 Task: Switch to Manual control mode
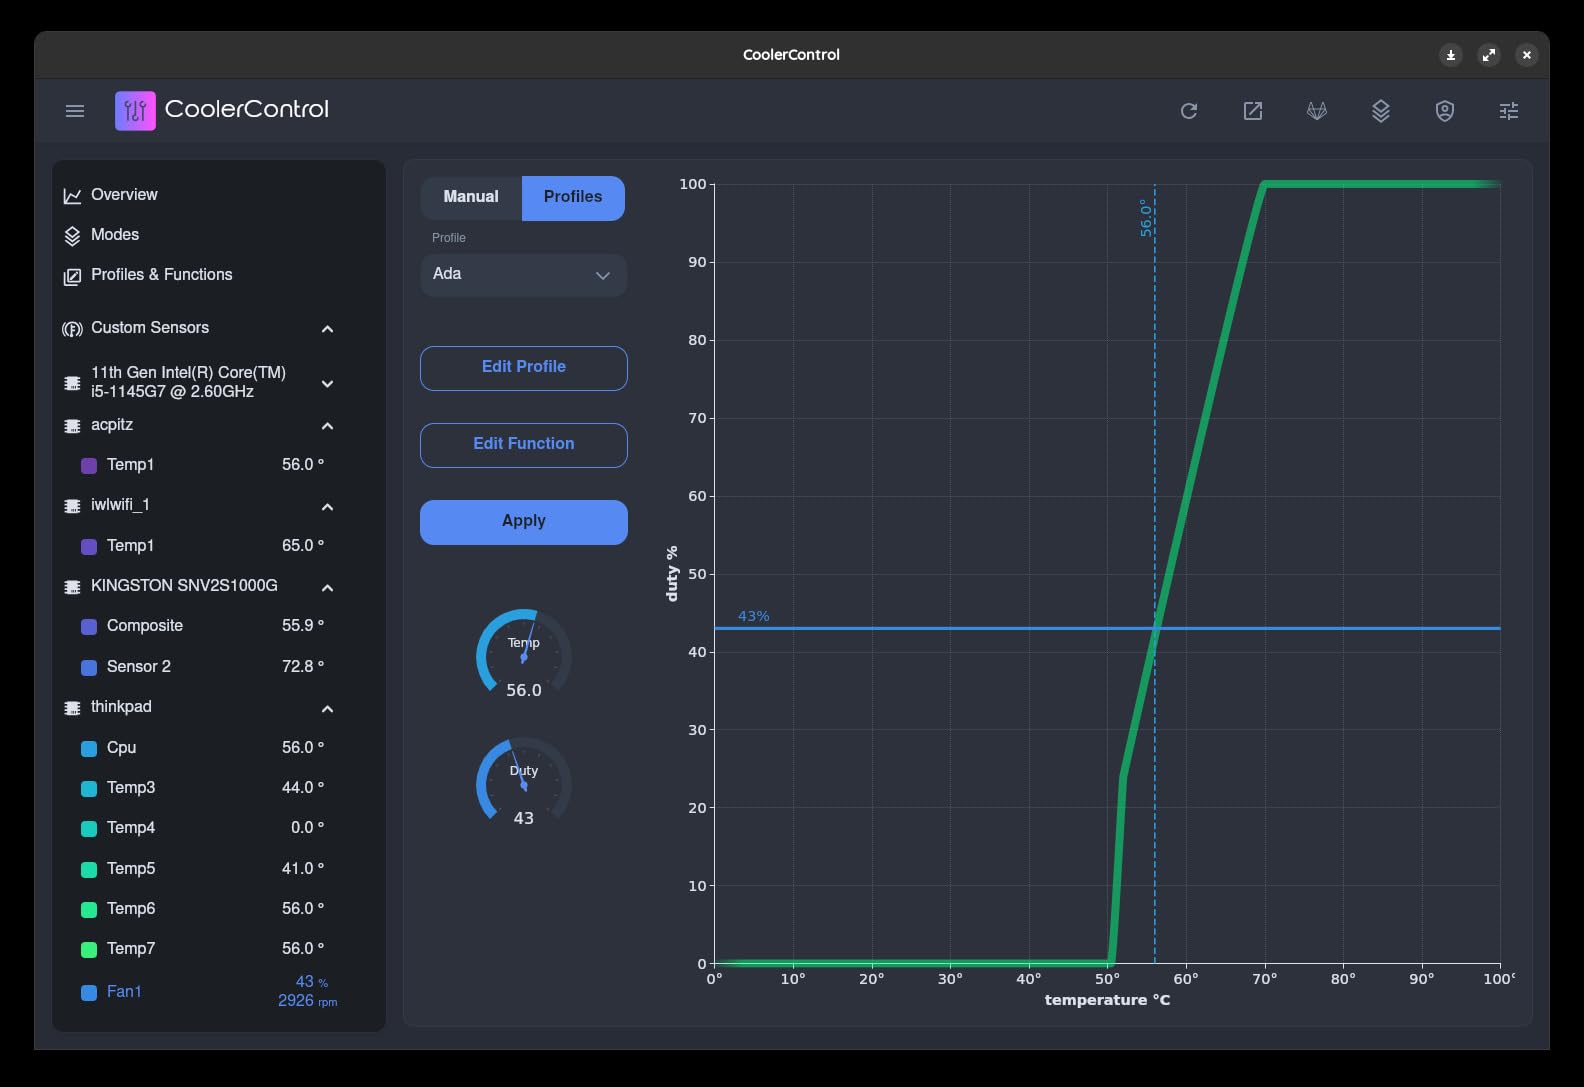point(471,197)
